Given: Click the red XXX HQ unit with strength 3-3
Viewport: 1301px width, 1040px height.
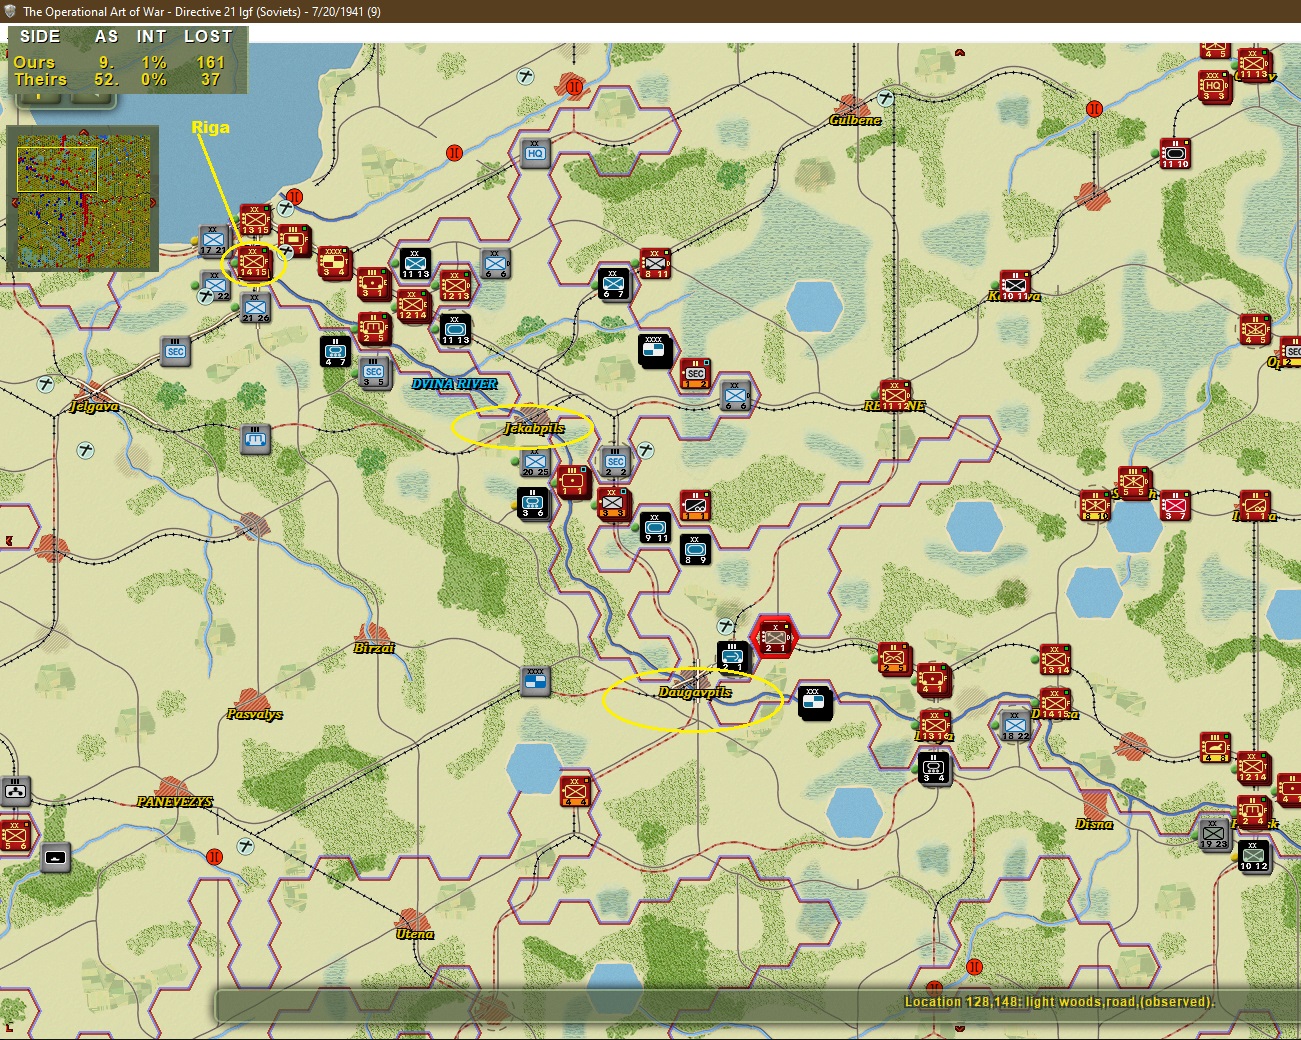Looking at the screenshot, I should [x=1214, y=87].
